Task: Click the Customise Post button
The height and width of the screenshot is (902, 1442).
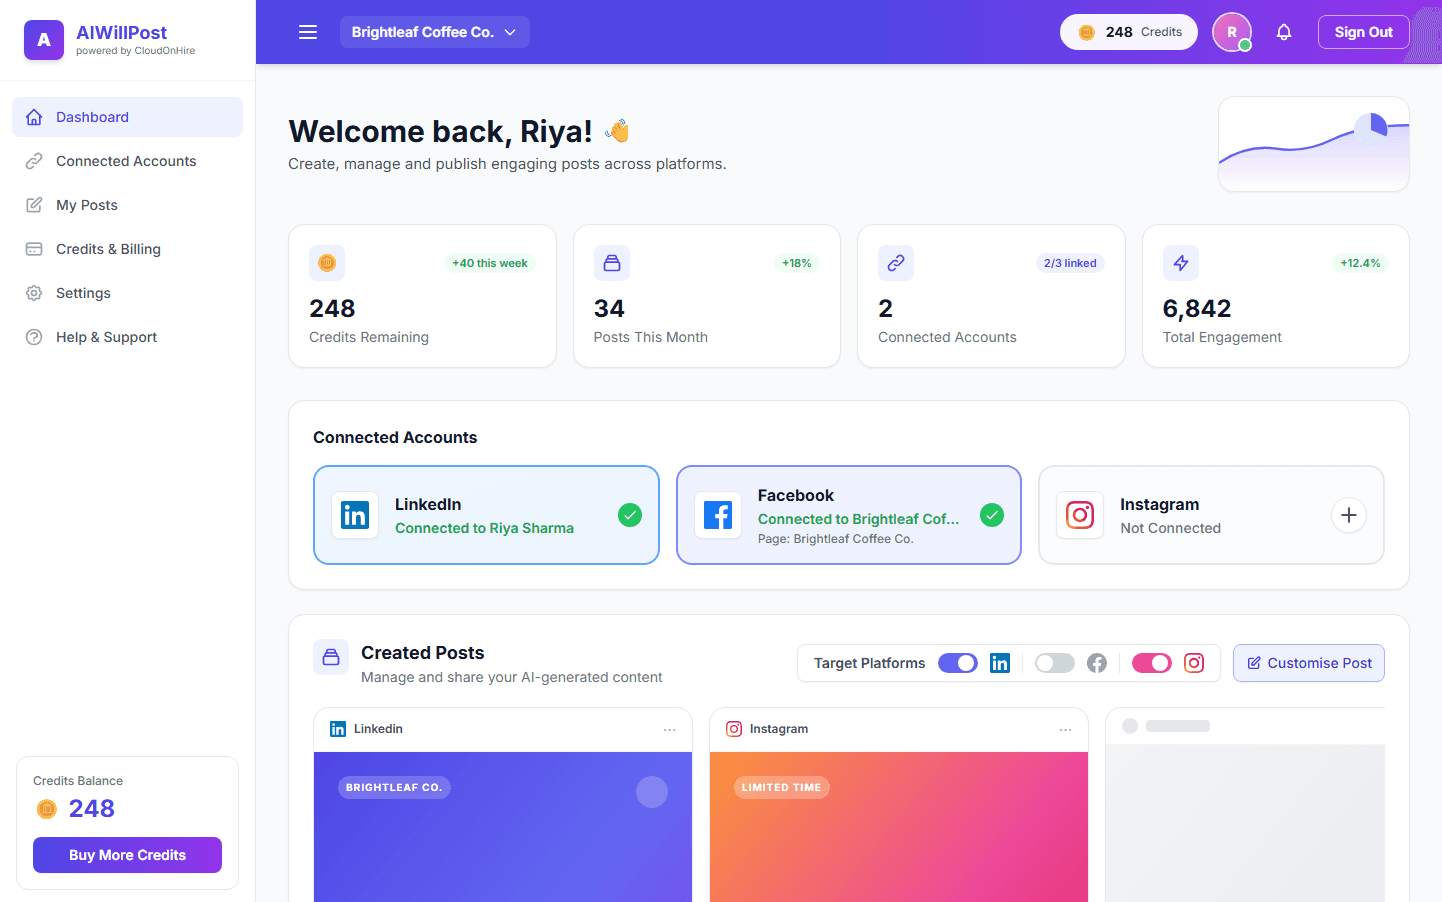Action: [x=1309, y=663]
